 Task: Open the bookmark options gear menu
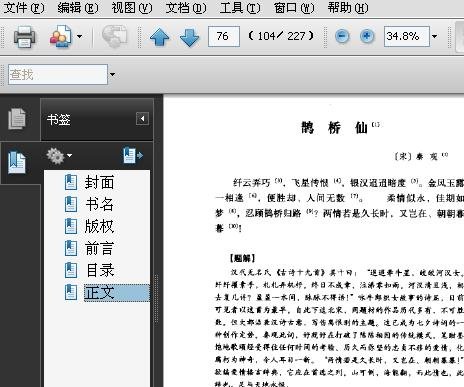59,156
